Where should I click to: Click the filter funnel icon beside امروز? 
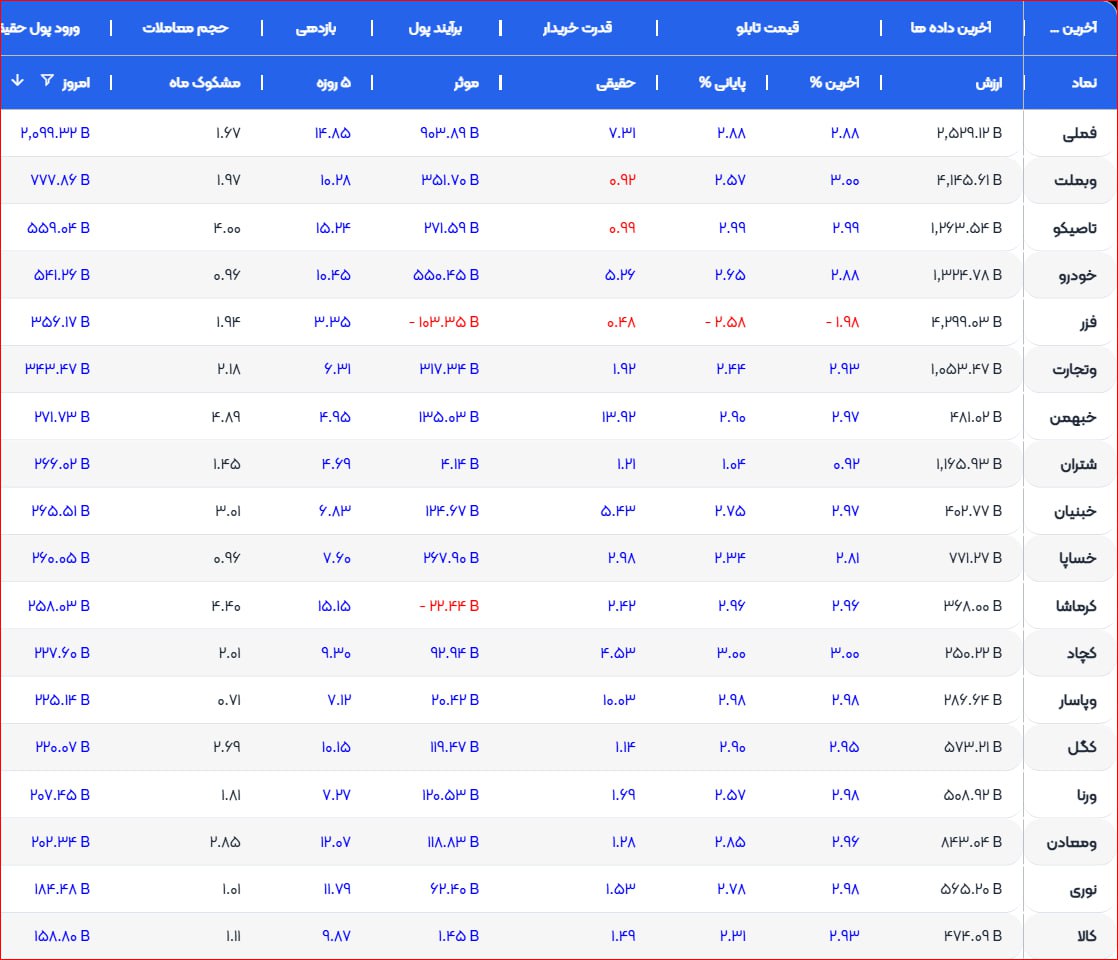click(47, 82)
